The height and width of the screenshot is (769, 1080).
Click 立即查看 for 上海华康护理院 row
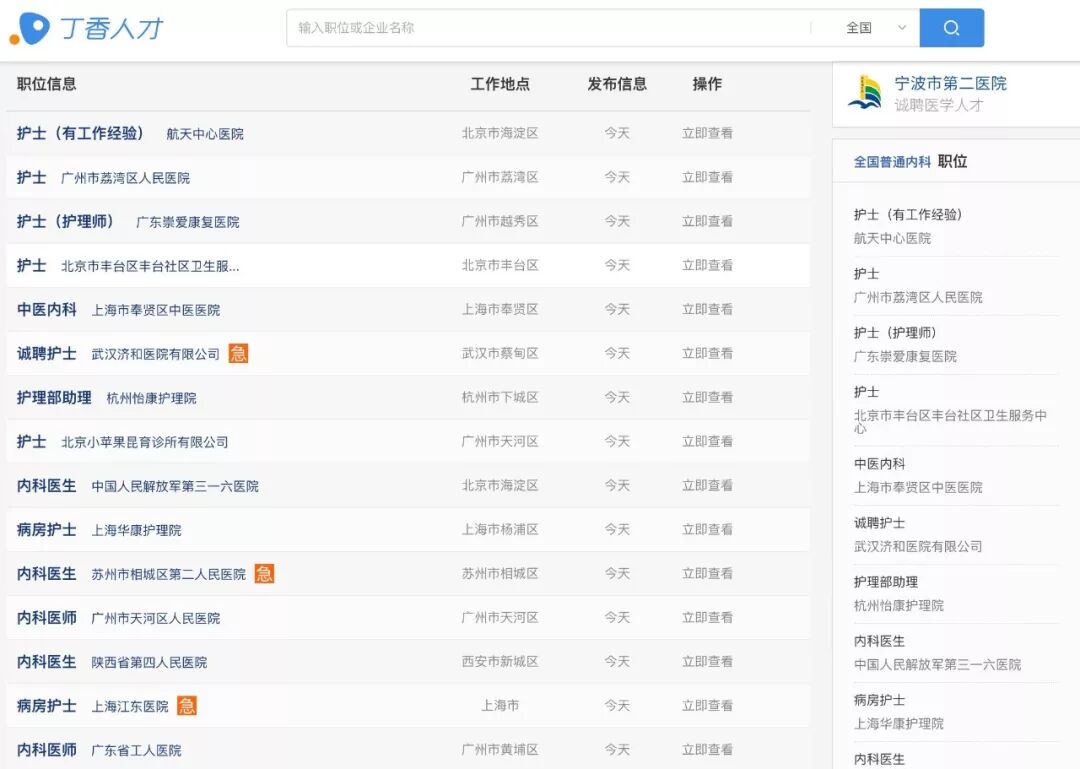pos(707,530)
